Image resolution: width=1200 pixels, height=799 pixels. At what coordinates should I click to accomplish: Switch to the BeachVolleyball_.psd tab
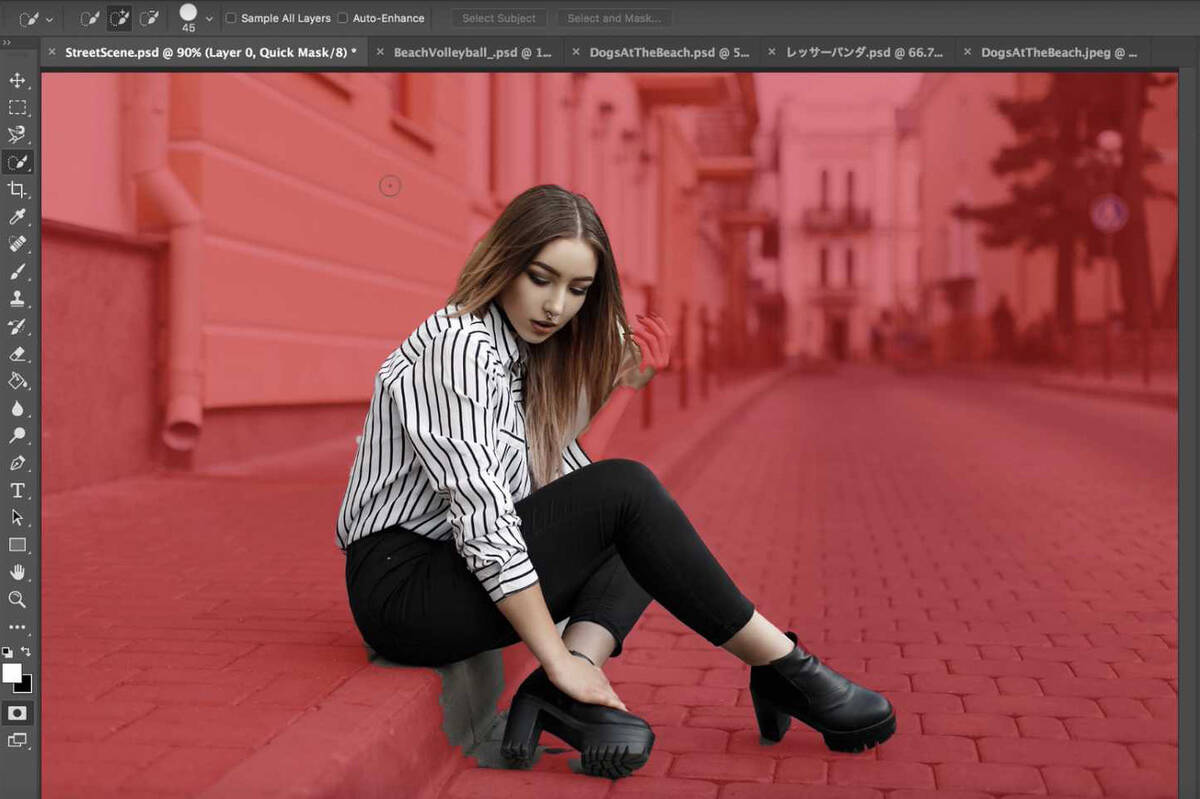pos(472,52)
